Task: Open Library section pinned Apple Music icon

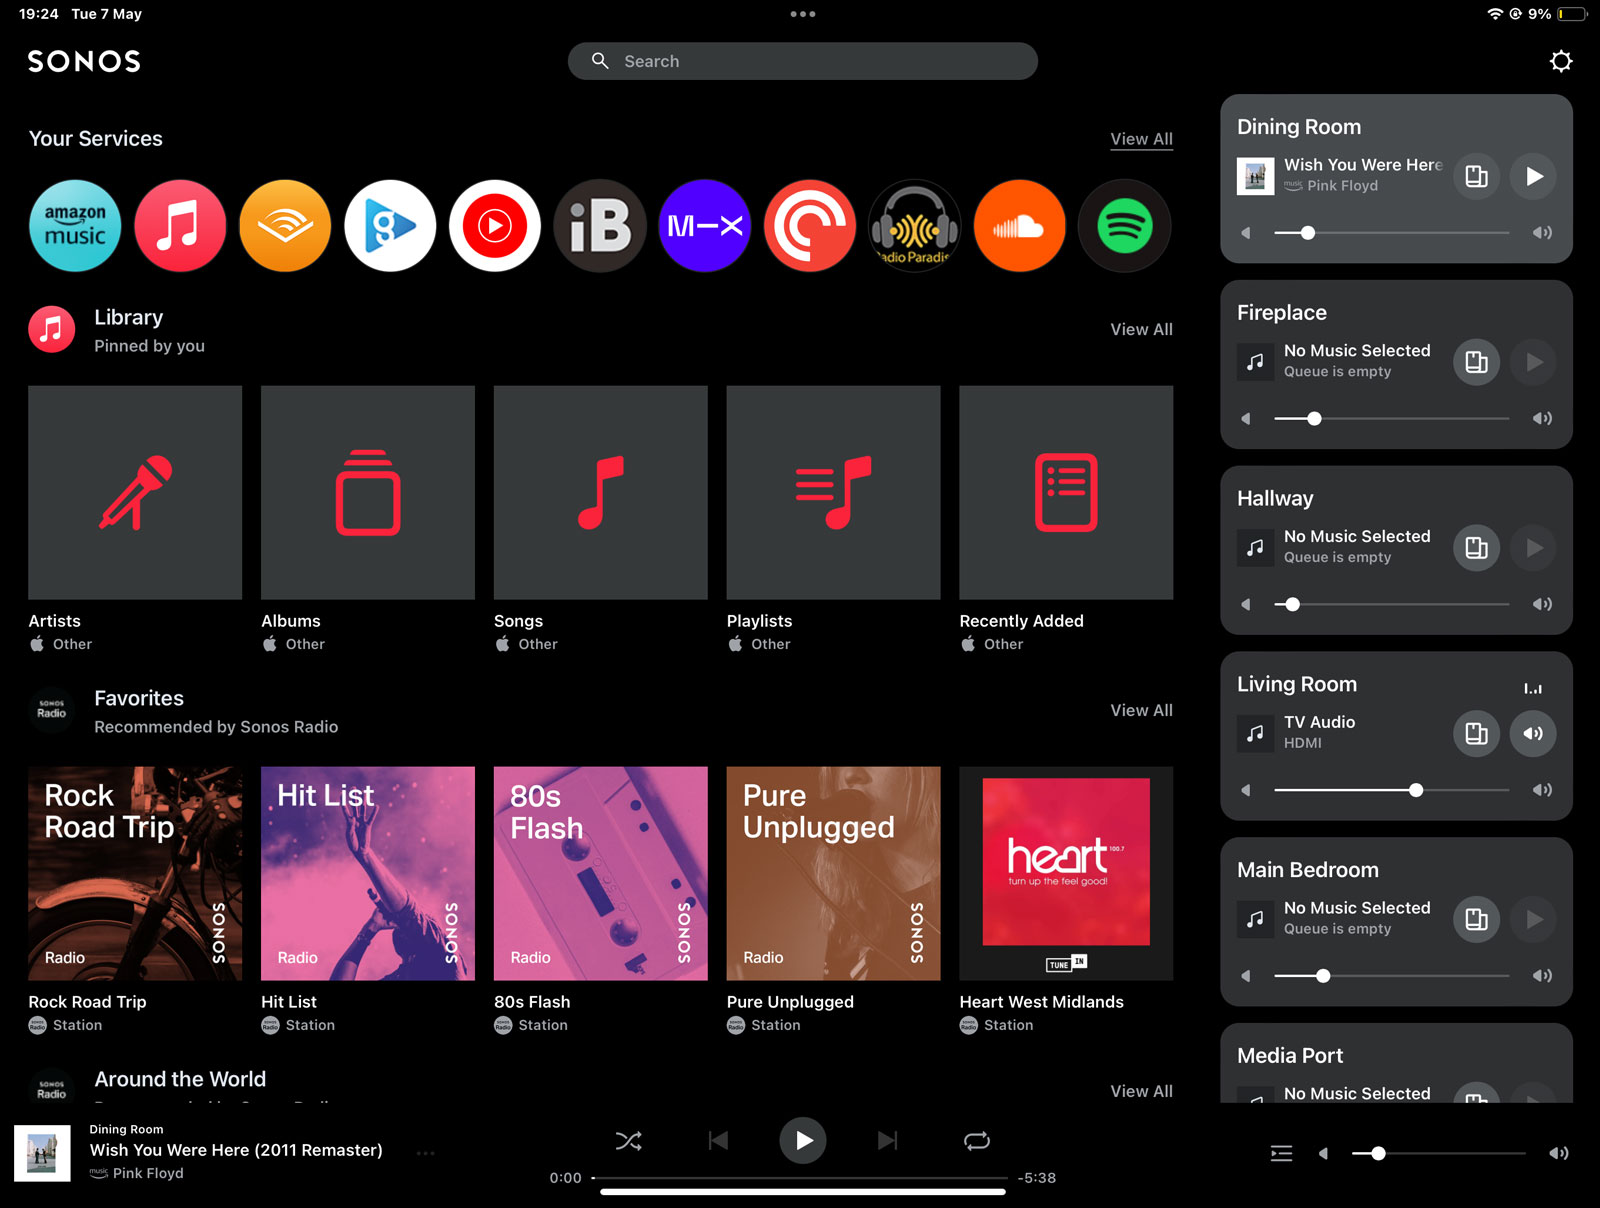Action: pos(52,330)
